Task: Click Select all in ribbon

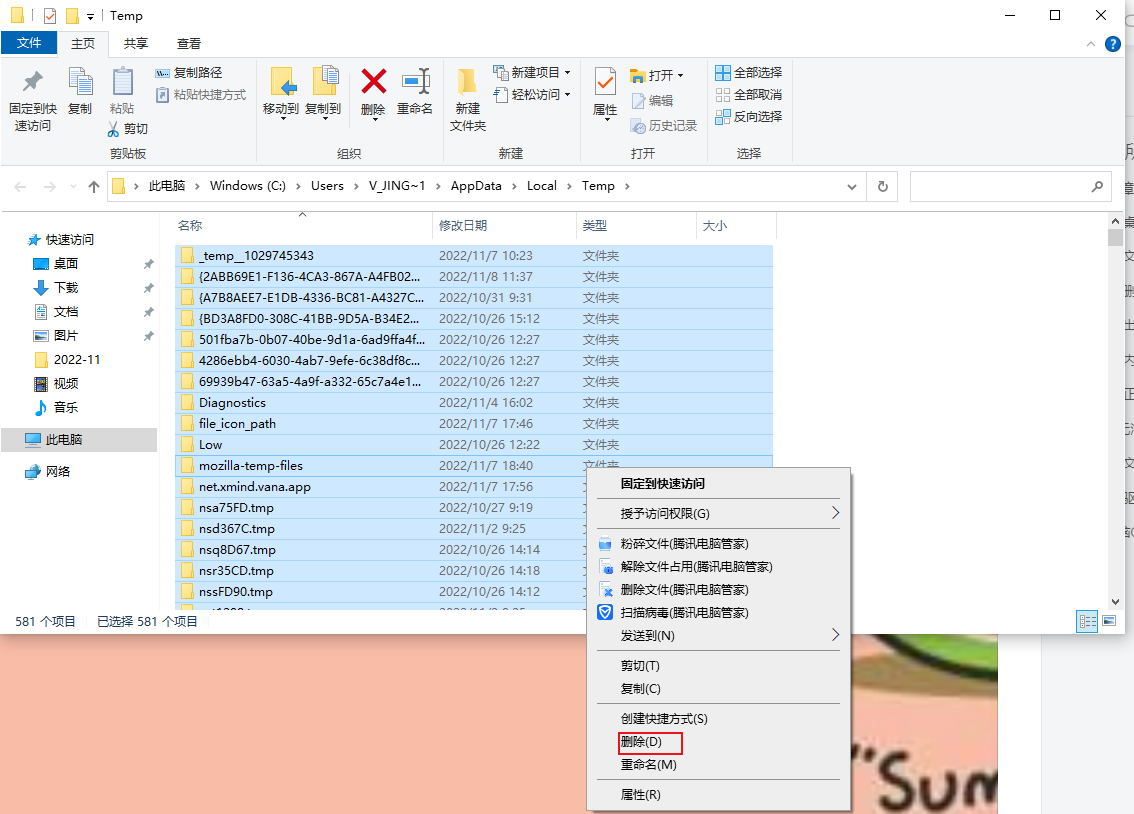Action: pyautogui.click(x=749, y=73)
